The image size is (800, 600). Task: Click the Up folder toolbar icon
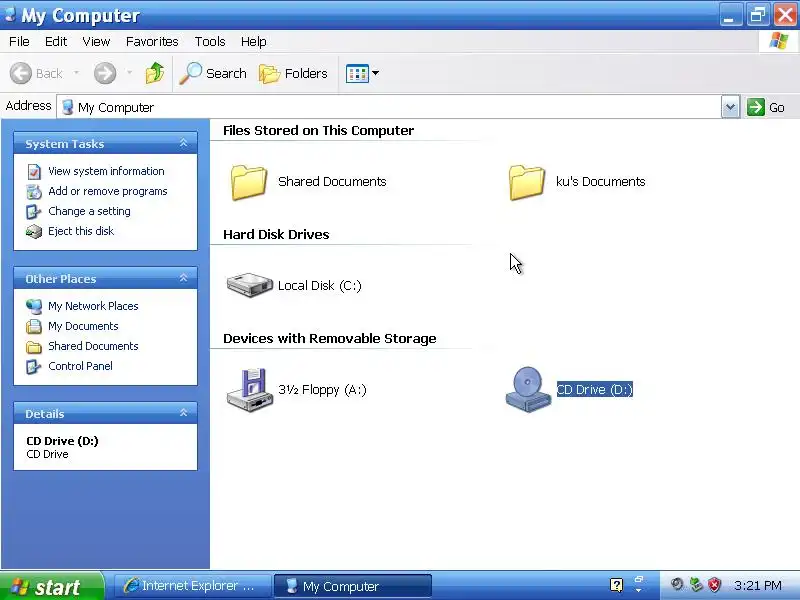pos(155,73)
